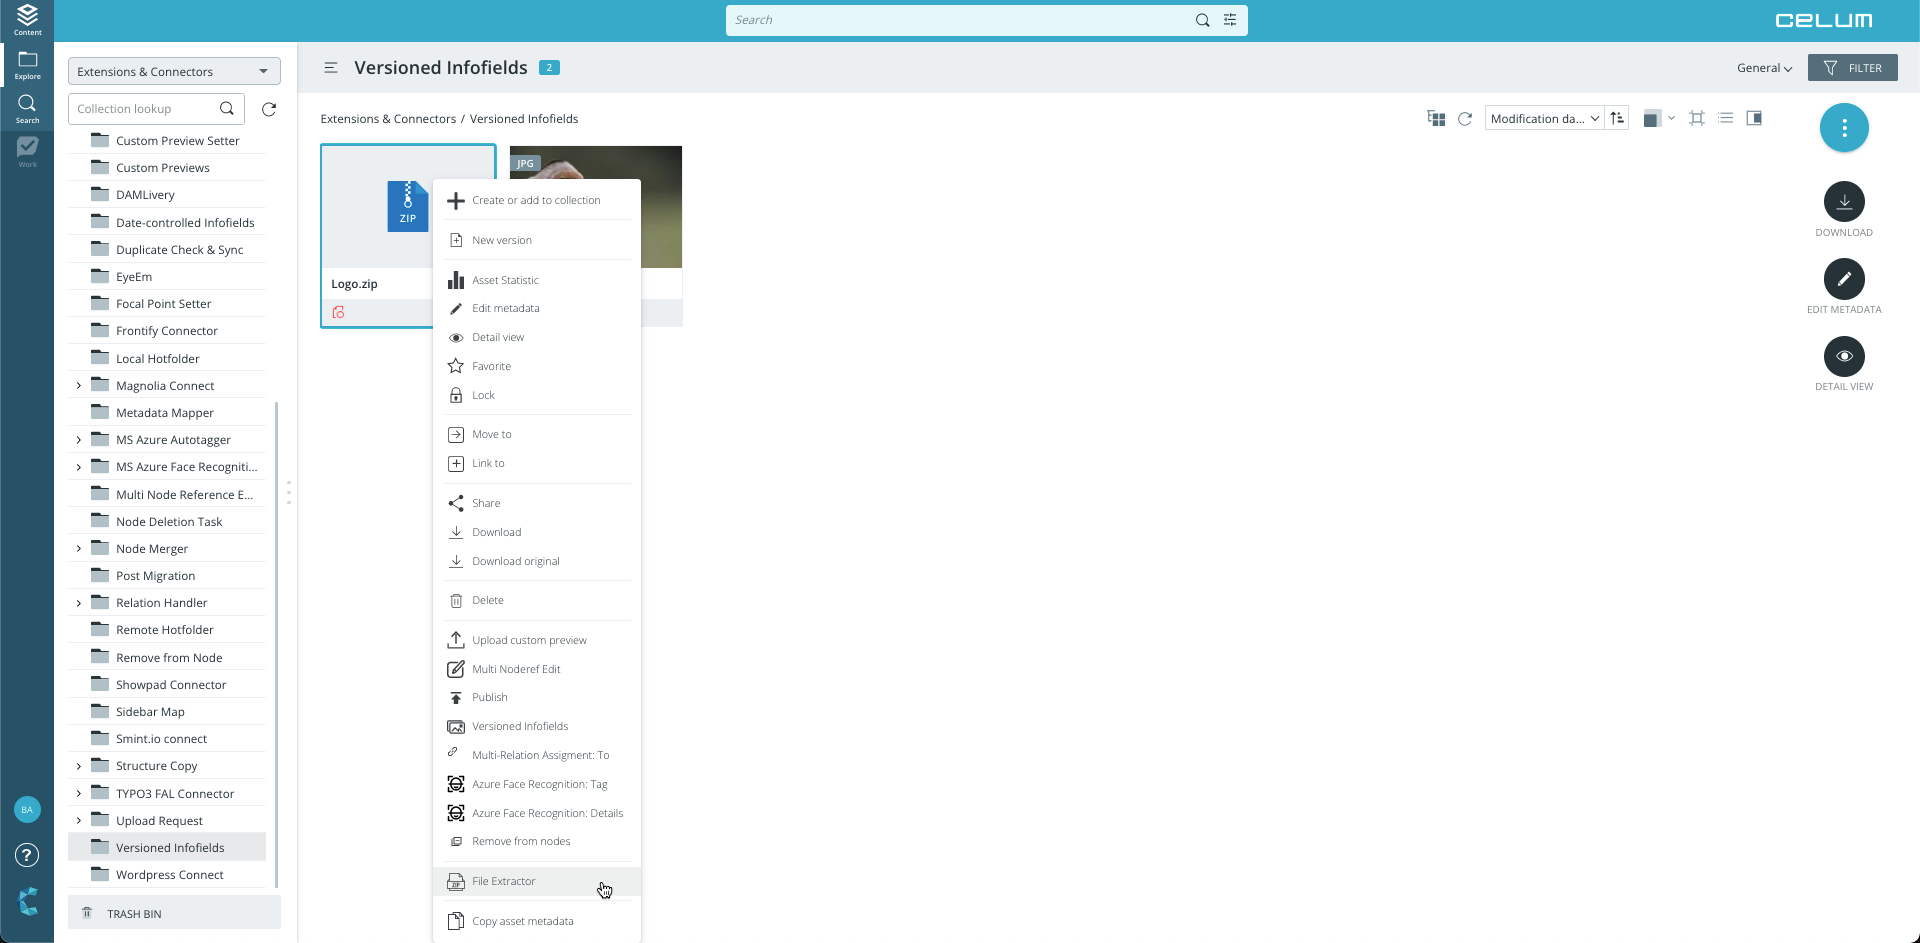Refresh the collection tree list
The height and width of the screenshot is (943, 1920).
(x=269, y=109)
